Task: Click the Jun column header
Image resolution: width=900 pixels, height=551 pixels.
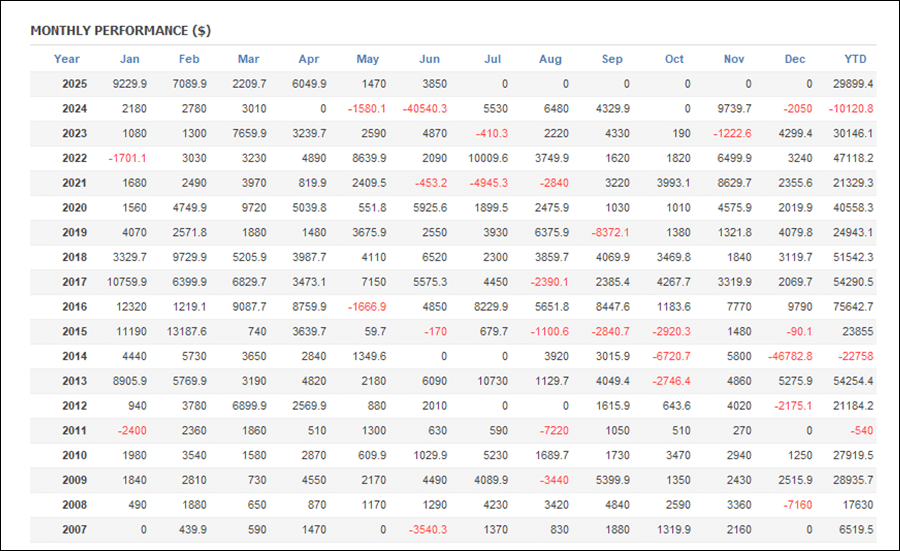Action: (x=429, y=59)
